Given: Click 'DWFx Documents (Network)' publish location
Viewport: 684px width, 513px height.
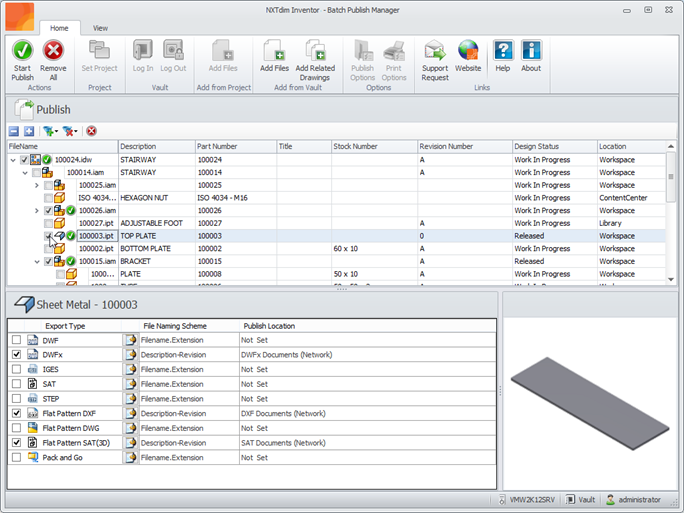Looking at the screenshot, I should click(287, 355).
